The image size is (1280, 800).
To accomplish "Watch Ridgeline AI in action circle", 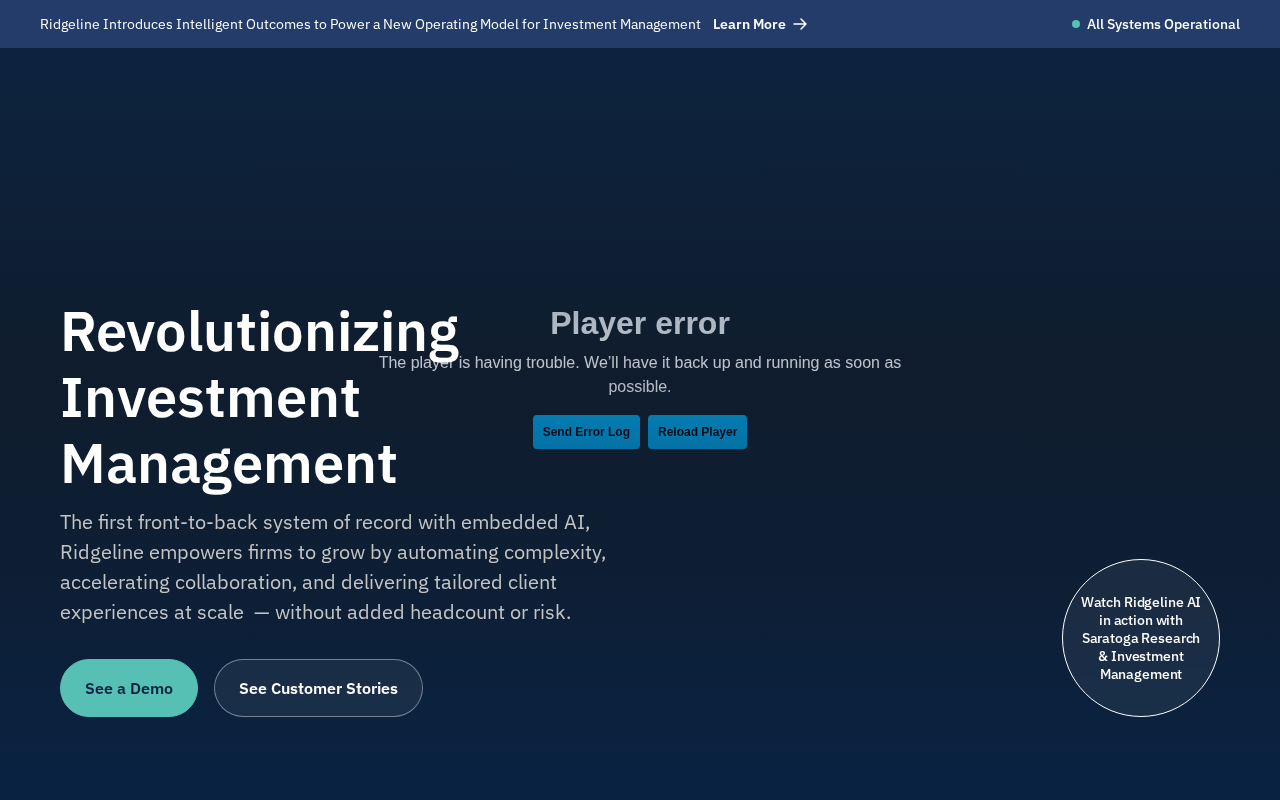I will tap(1141, 638).
